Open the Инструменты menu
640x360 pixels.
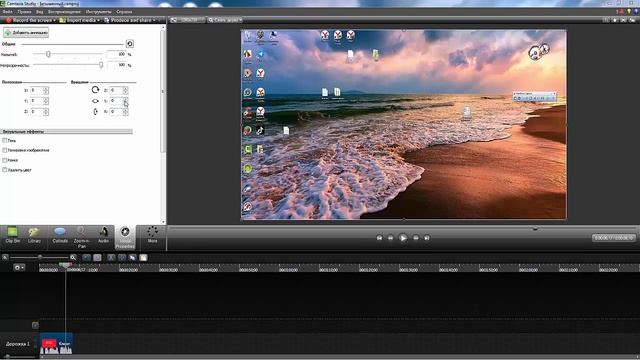point(99,12)
